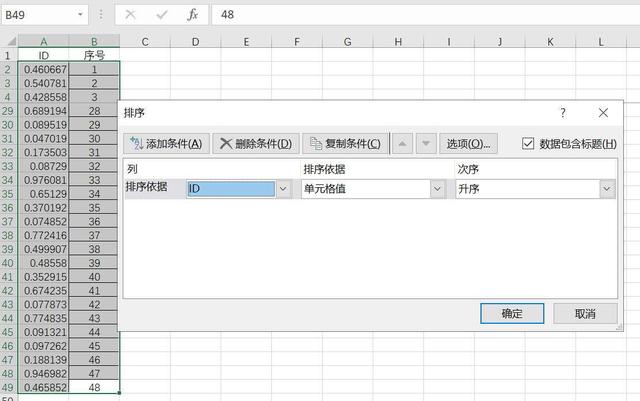Click the Add Condition (添加条件) button
This screenshot has width=640, height=401.
[167, 144]
